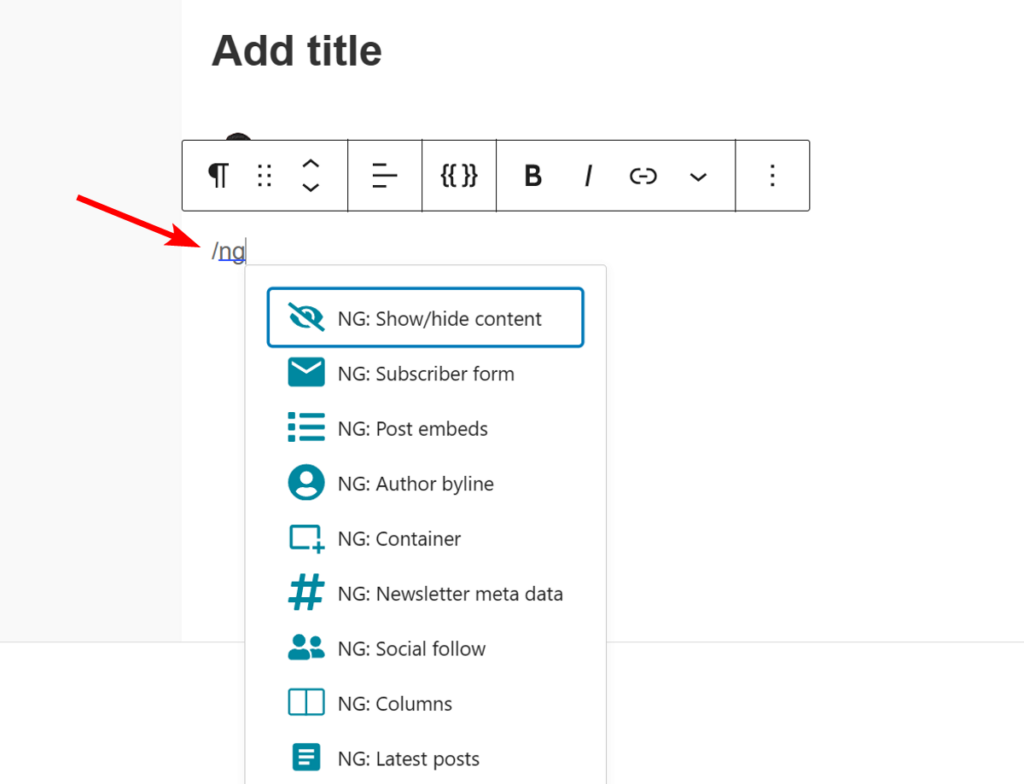Click the dynamic tags {{ }} icon
1024x784 pixels.
458,175
